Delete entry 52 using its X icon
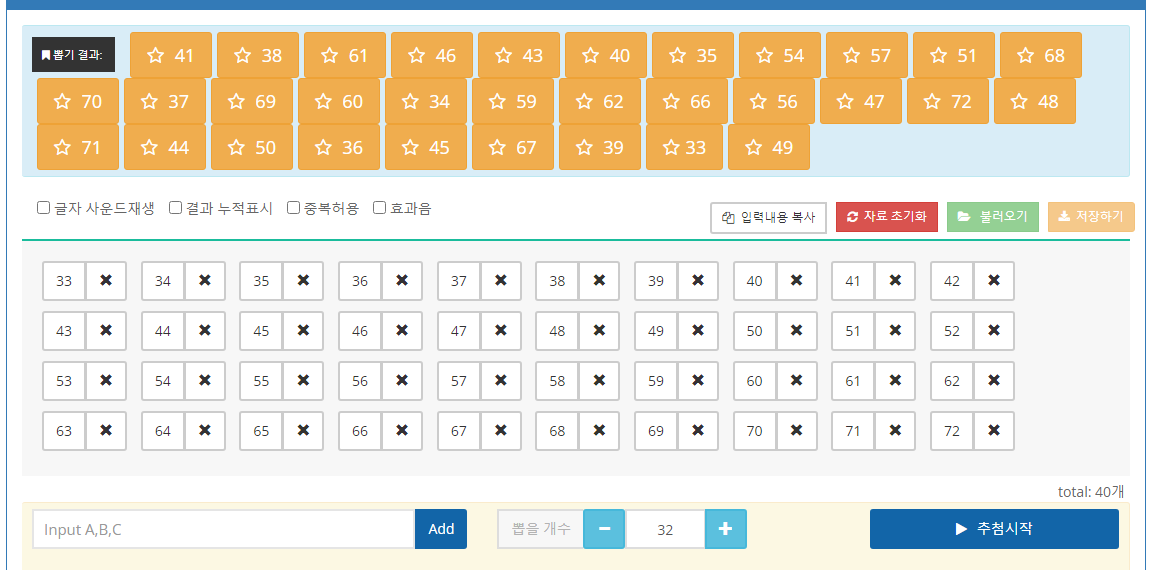Viewport: 1153px width, 587px height. 993,331
